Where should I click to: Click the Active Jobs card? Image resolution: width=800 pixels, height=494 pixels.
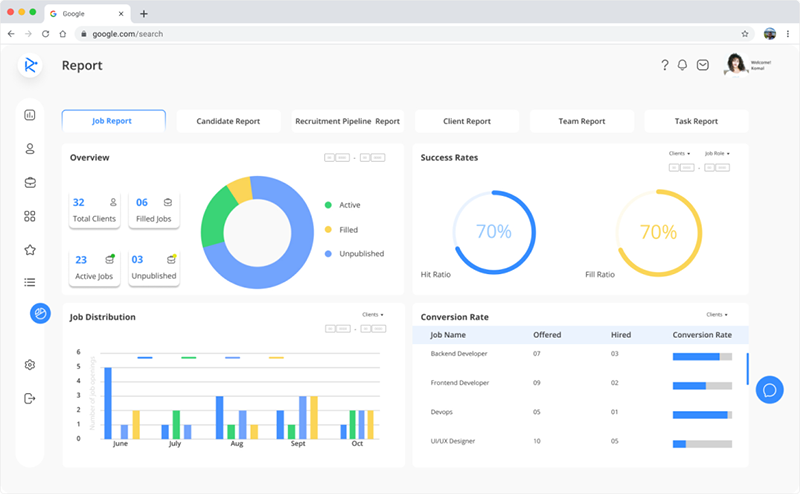point(94,267)
